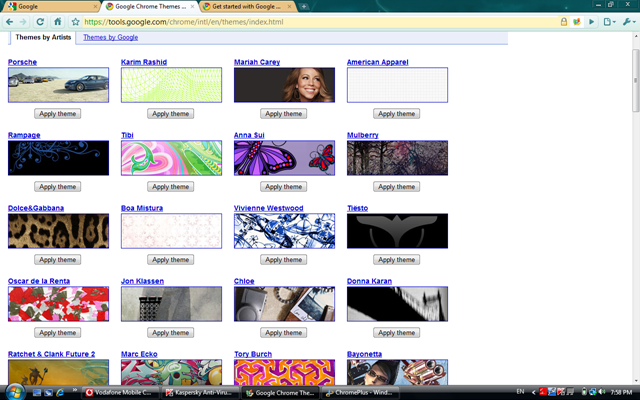The height and width of the screenshot is (400, 640).
Task: Open the wrench tools menu
Action: tap(629, 22)
